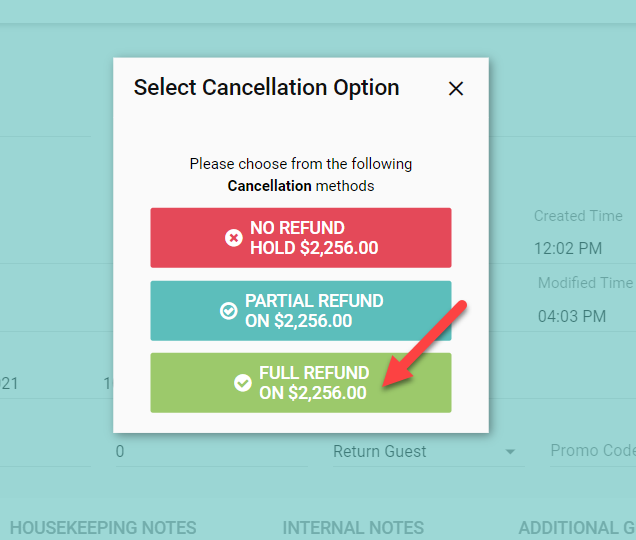
Task: Click the Select Cancellation Option title
Action: click(266, 88)
